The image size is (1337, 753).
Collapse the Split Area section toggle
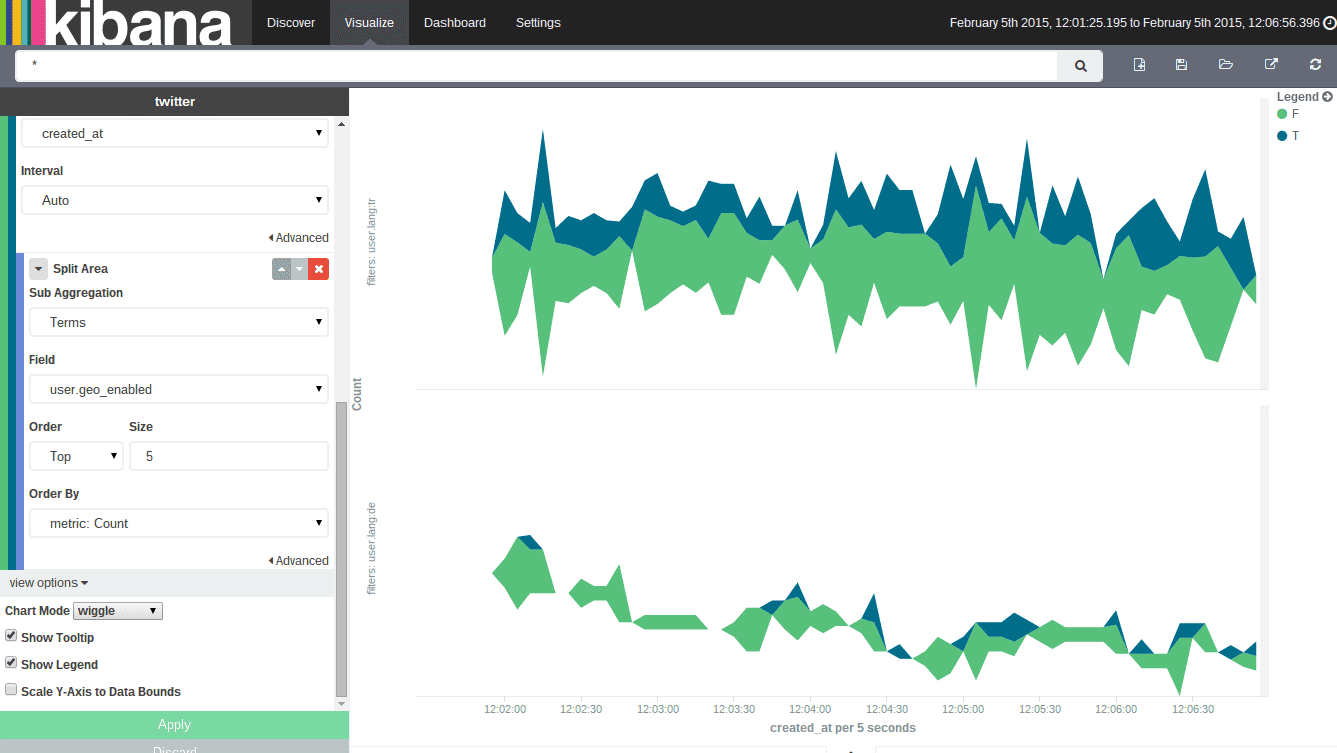pyautogui.click(x=38, y=269)
